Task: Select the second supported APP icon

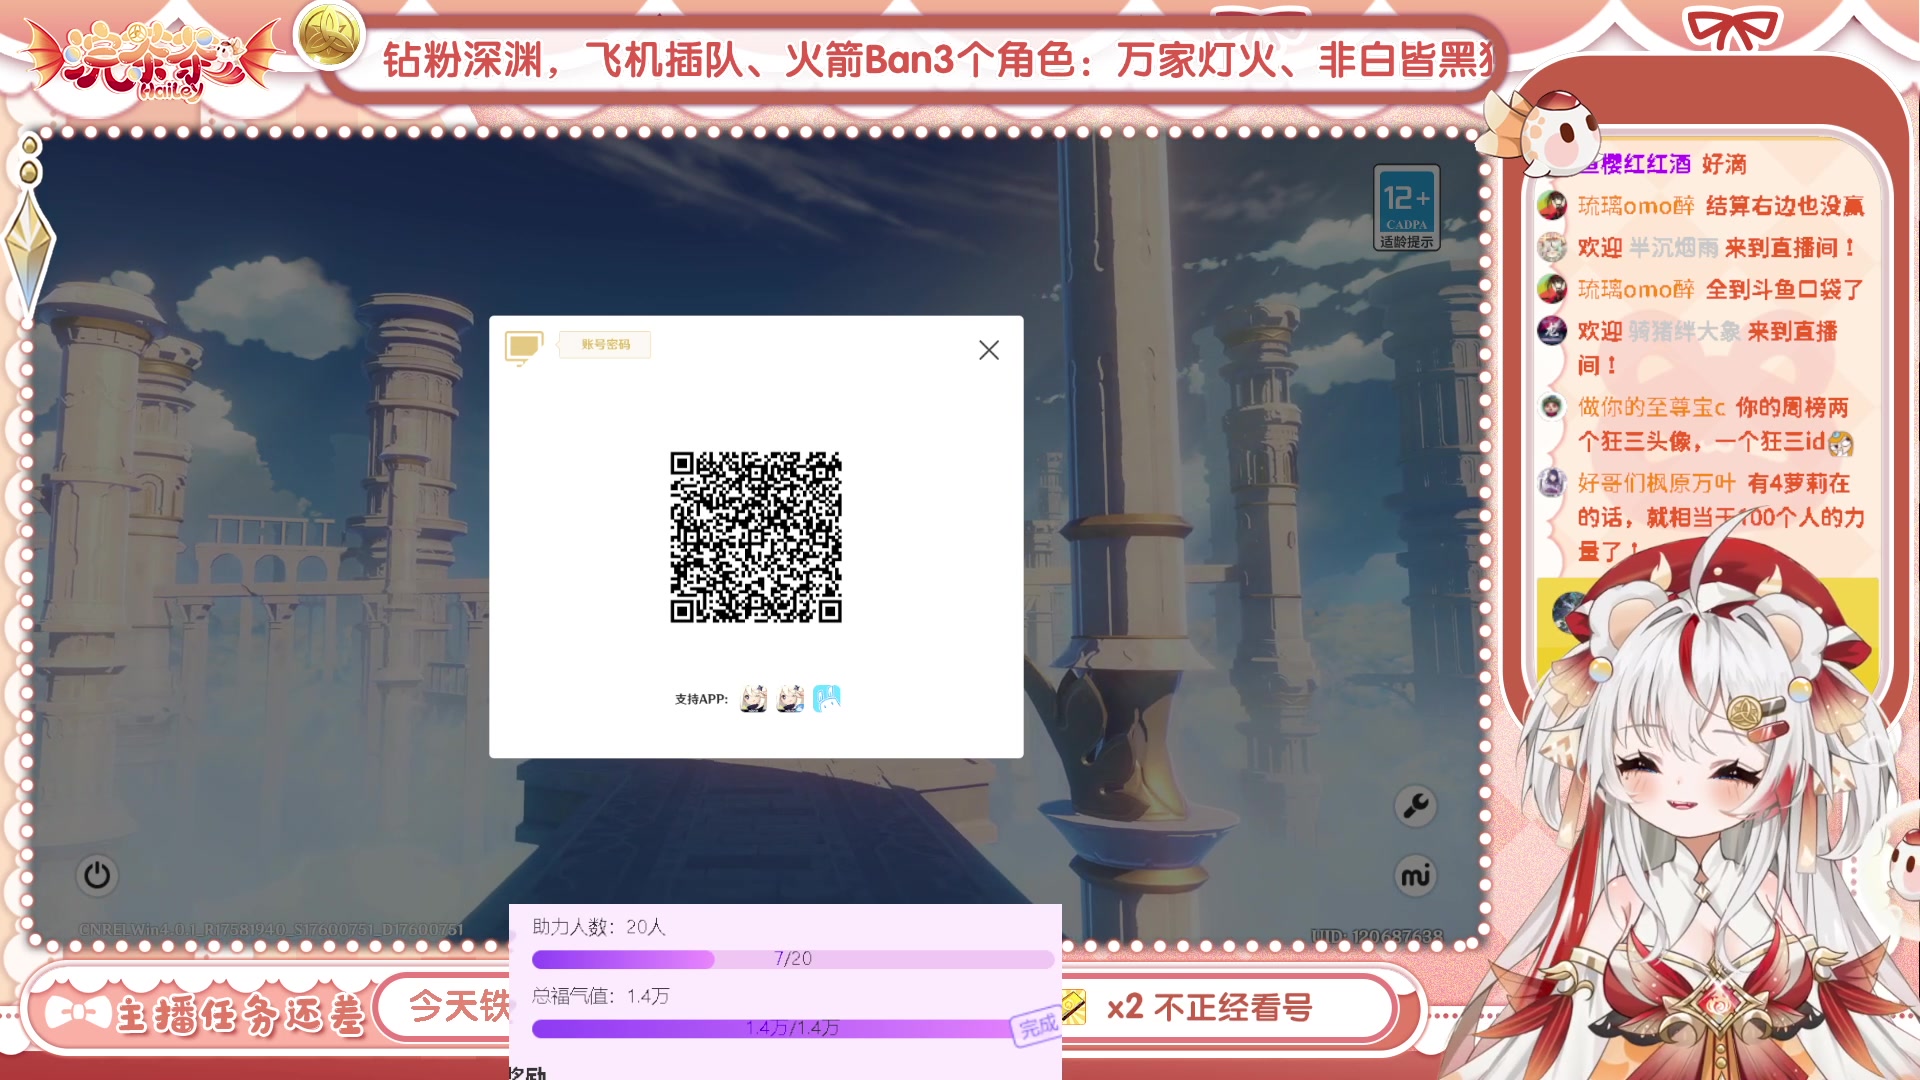Action: pyautogui.click(x=790, y=698)
